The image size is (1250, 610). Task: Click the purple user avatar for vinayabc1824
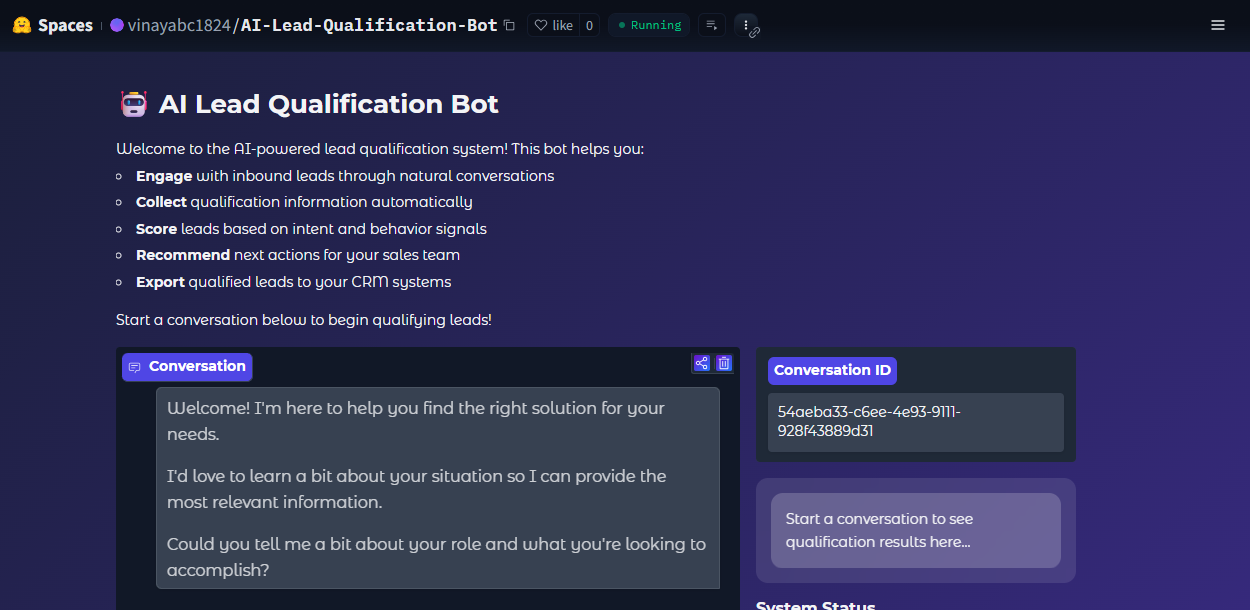(x=117, y=25)
